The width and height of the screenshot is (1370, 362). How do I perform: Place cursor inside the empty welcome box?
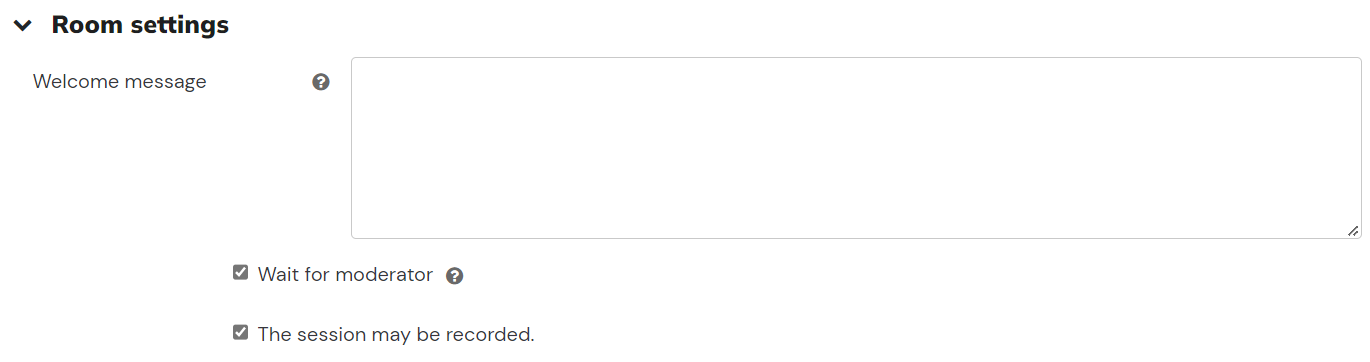856,148
